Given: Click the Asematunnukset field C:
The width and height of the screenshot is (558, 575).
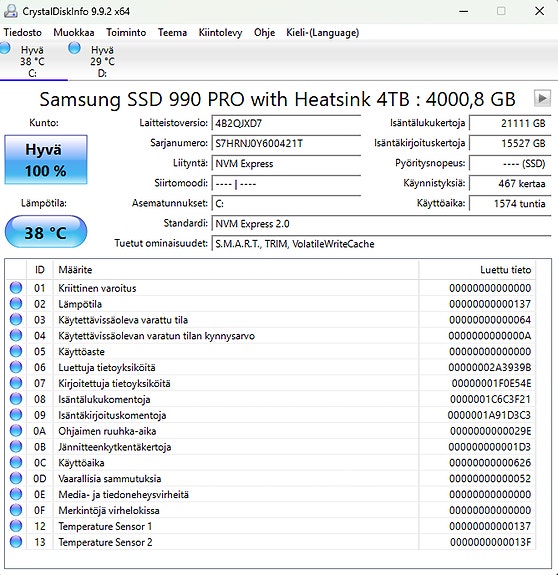Looking at the screenshot, I should click(286, 204).
